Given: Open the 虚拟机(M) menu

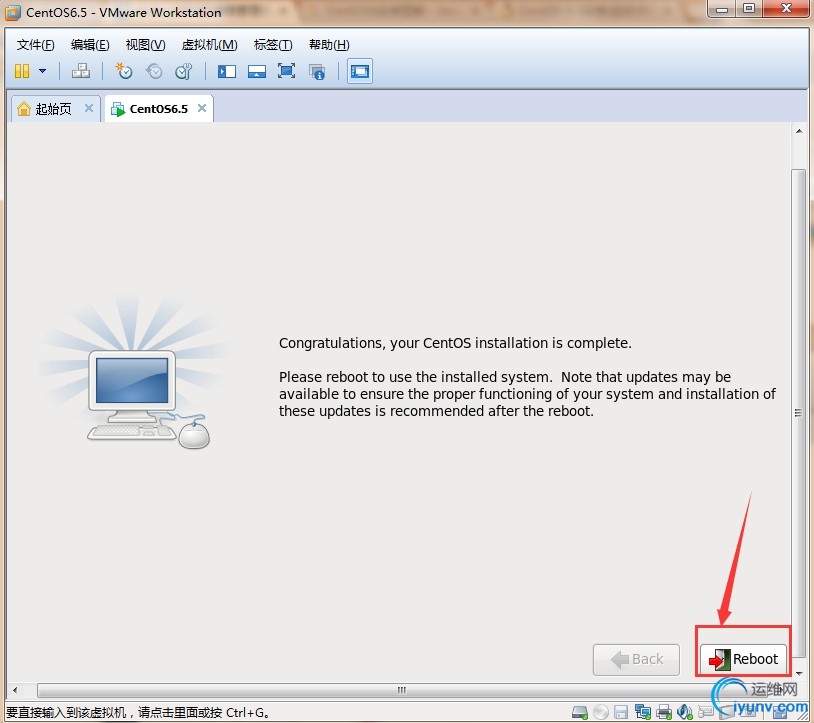Looking at the screenshot, I should [209, 45].
